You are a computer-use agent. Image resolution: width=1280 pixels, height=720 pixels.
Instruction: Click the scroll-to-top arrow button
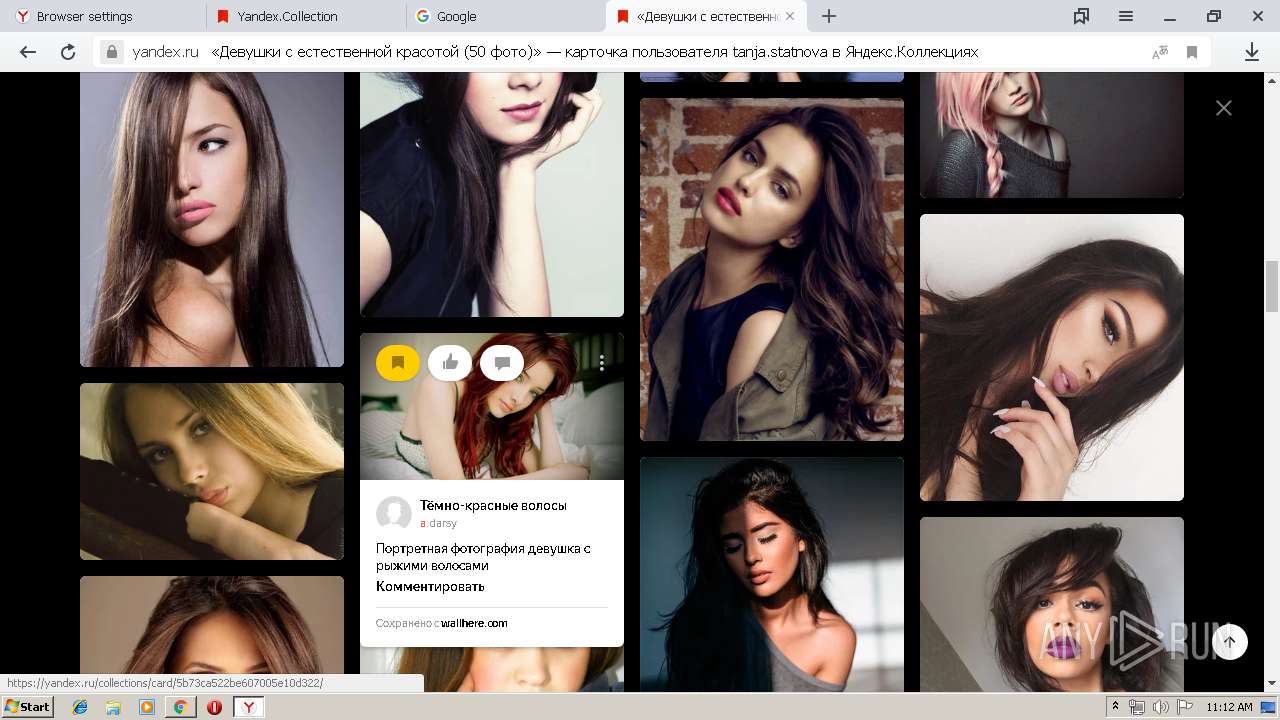[1230, 642]
